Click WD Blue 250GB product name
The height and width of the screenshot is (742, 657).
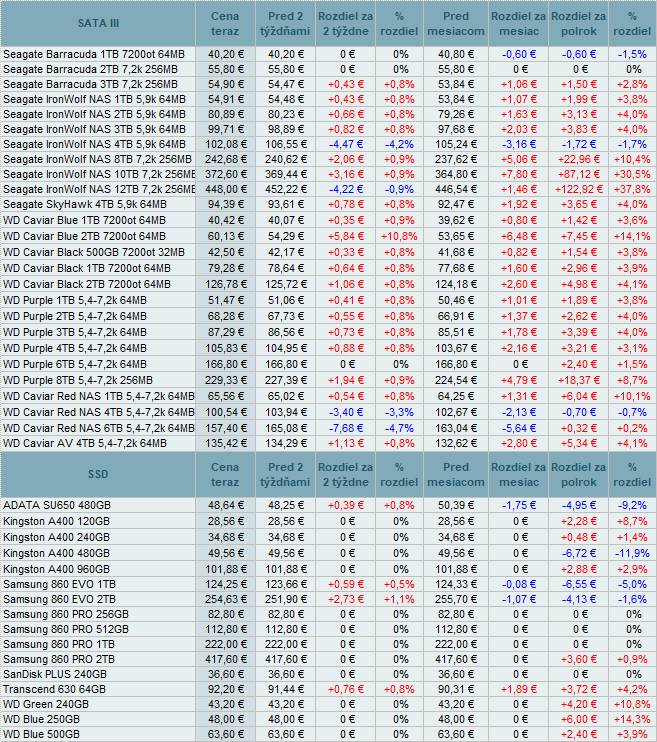[x=41, y=720]
